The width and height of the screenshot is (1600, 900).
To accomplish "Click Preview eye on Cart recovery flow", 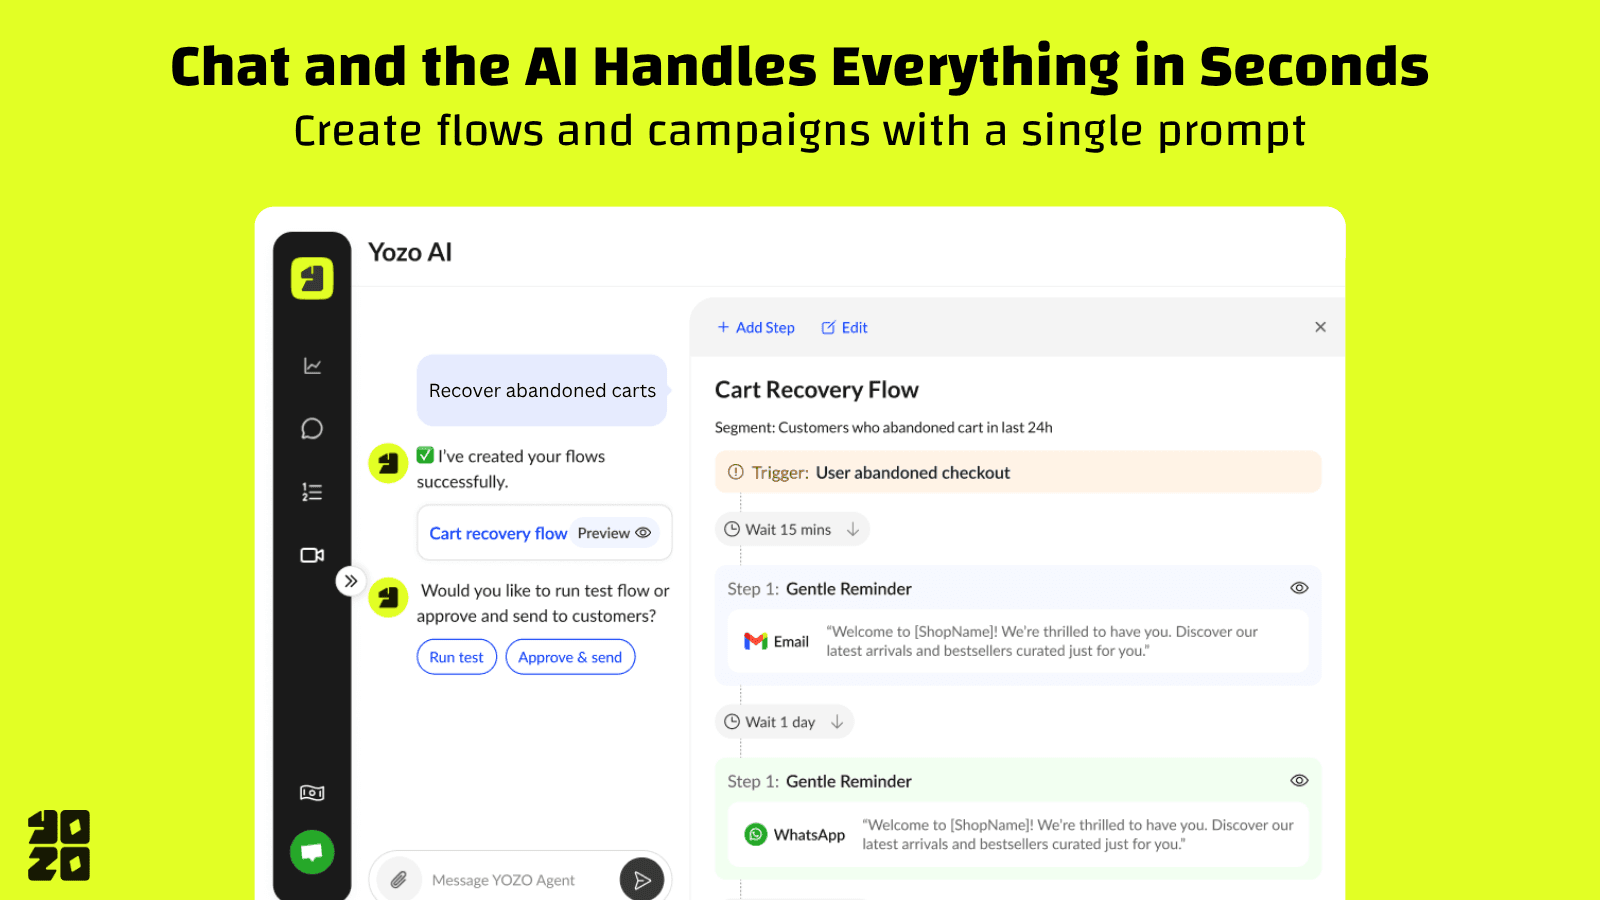I will click(615, 533).
